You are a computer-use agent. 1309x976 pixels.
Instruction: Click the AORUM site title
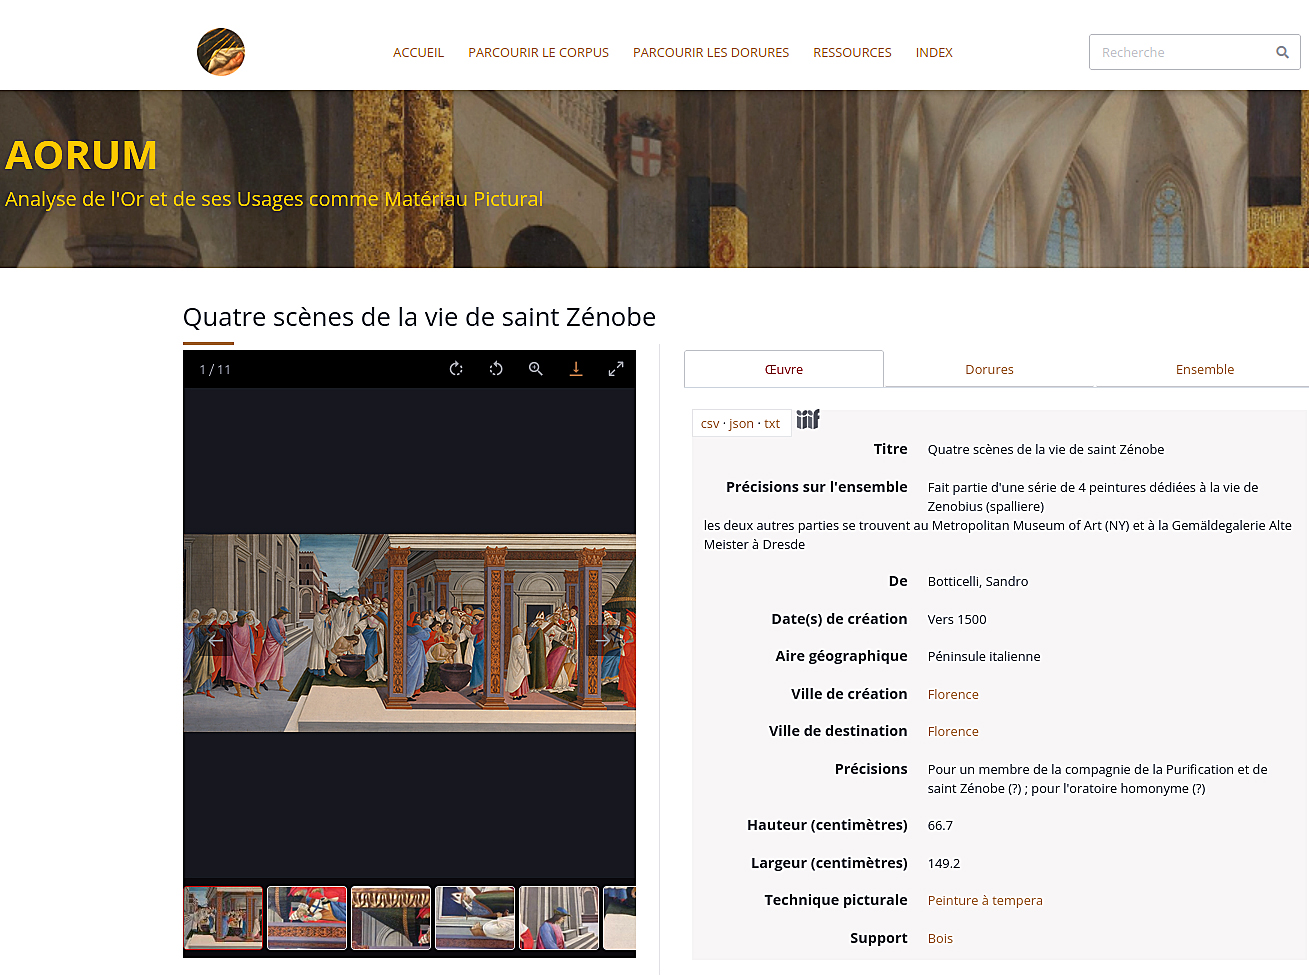pos(81,155)
